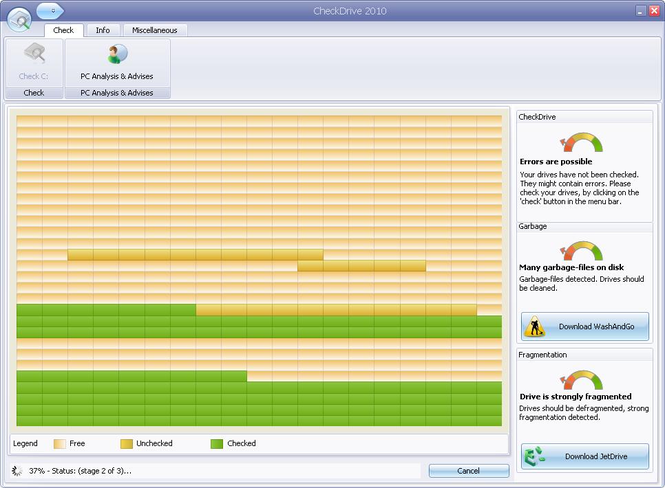Minimize the CheckDrive 2010 window

(641, 11)
